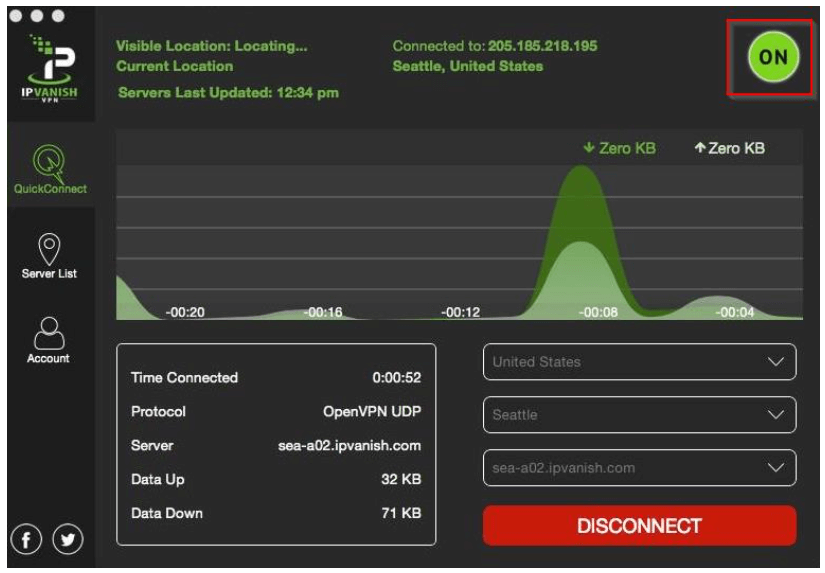Click the -00:08 marker on the graph

[598, 313]
